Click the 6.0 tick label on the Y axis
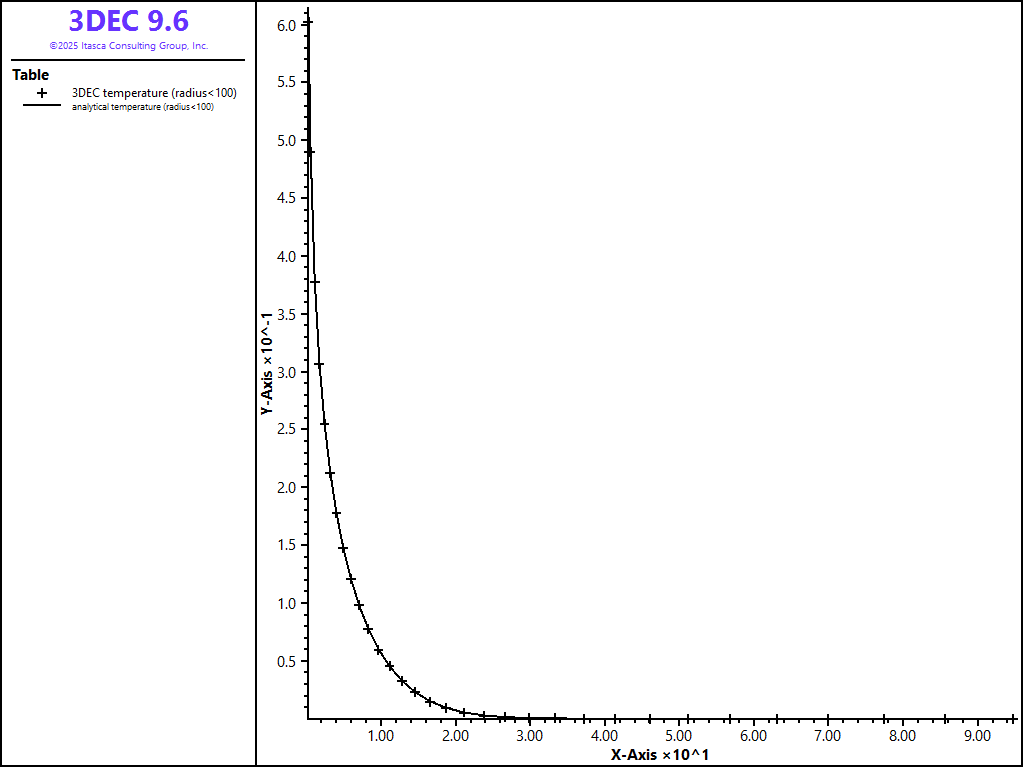This screenshot has width=1024, height=768. point(286,25)
